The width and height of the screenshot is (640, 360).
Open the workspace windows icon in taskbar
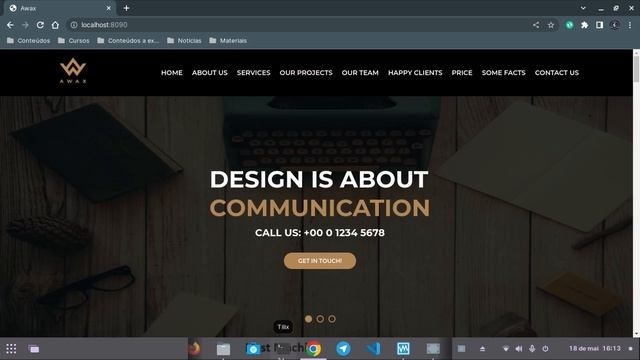point(34,349)
